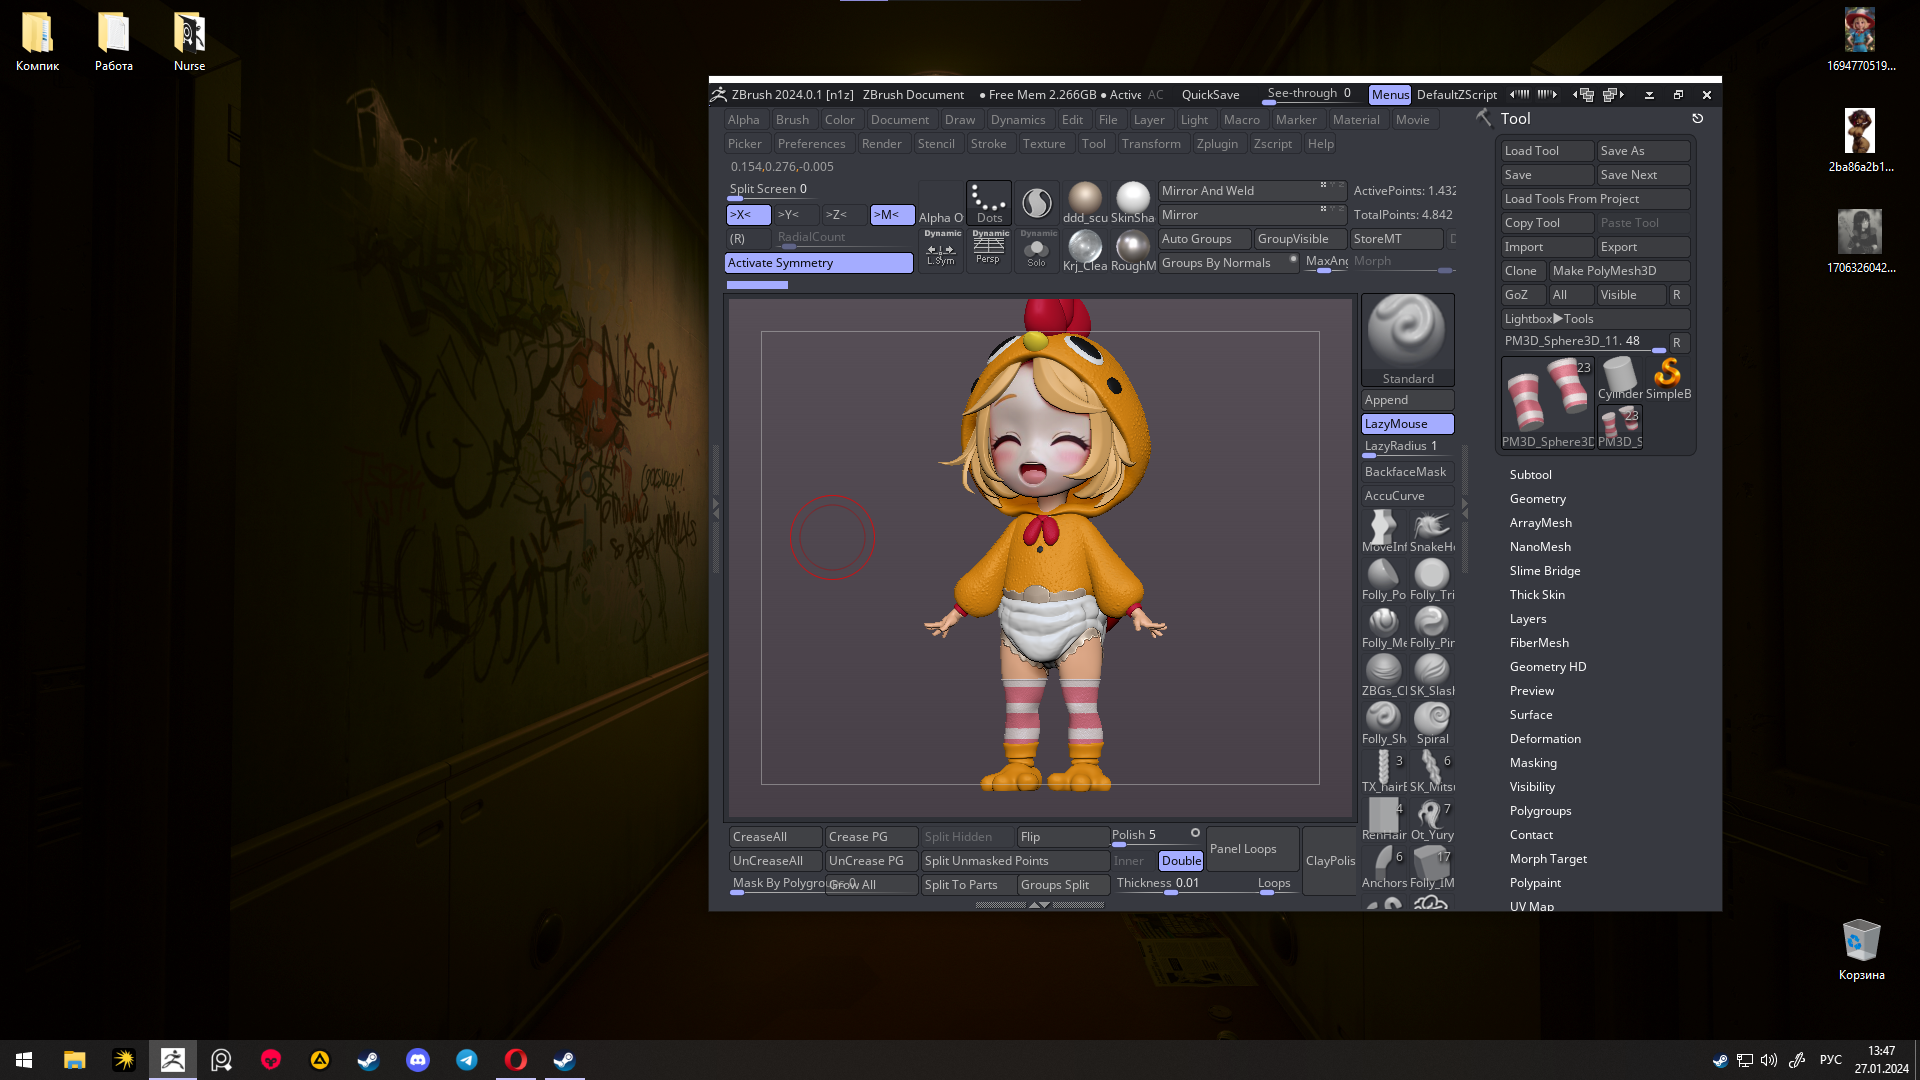Click the Load Tool button
The height and width of the screenshot is (1080, 1920).
1547,151
